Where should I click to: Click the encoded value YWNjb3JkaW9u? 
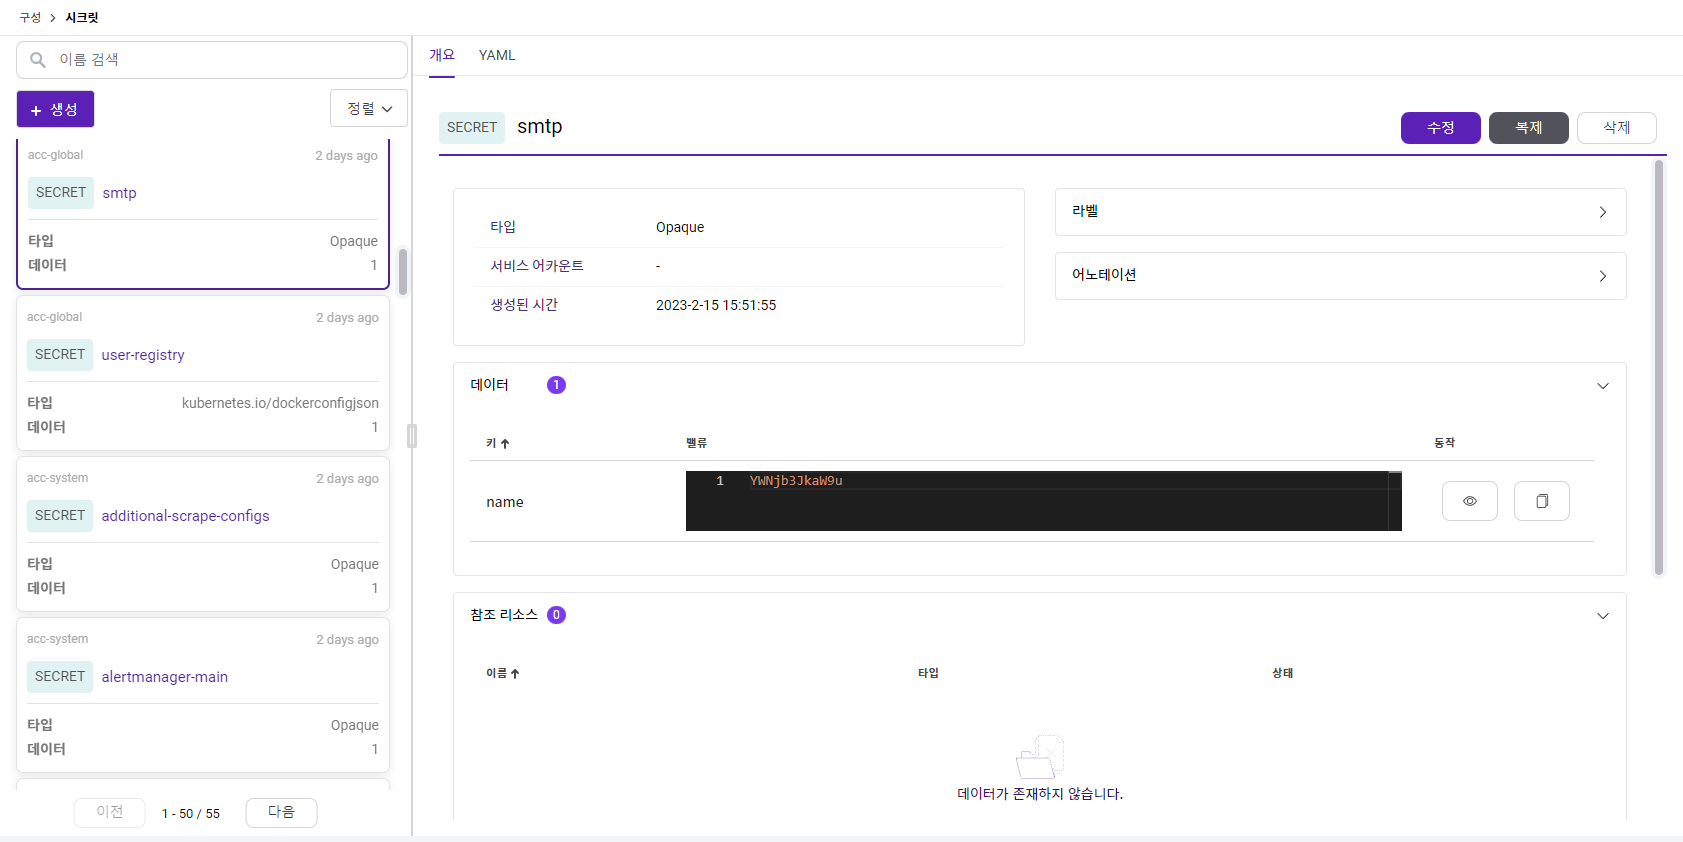[x=796, y=481]
